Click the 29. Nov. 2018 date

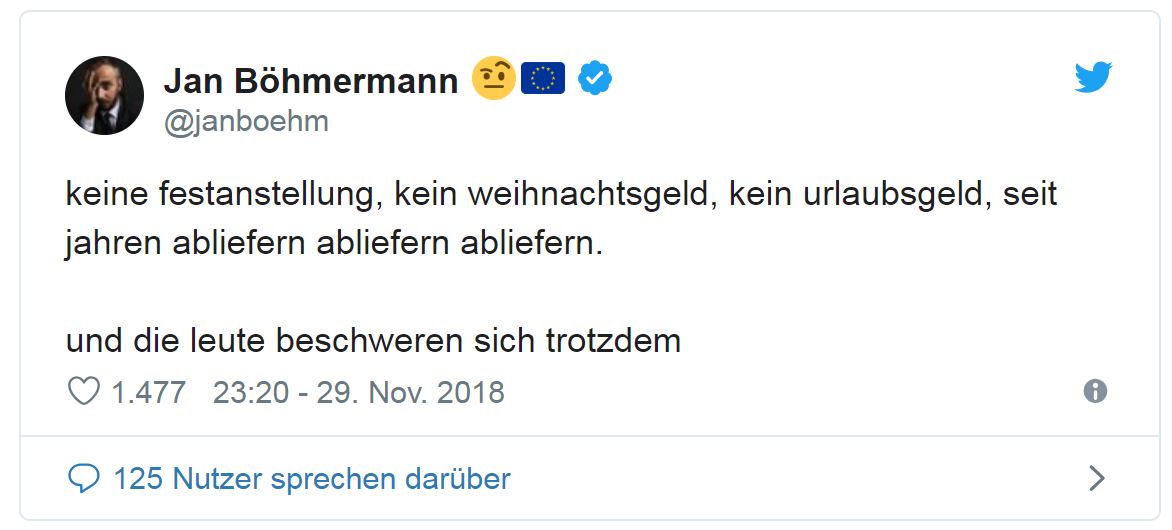pyautogui.click(x=411, y=391)
